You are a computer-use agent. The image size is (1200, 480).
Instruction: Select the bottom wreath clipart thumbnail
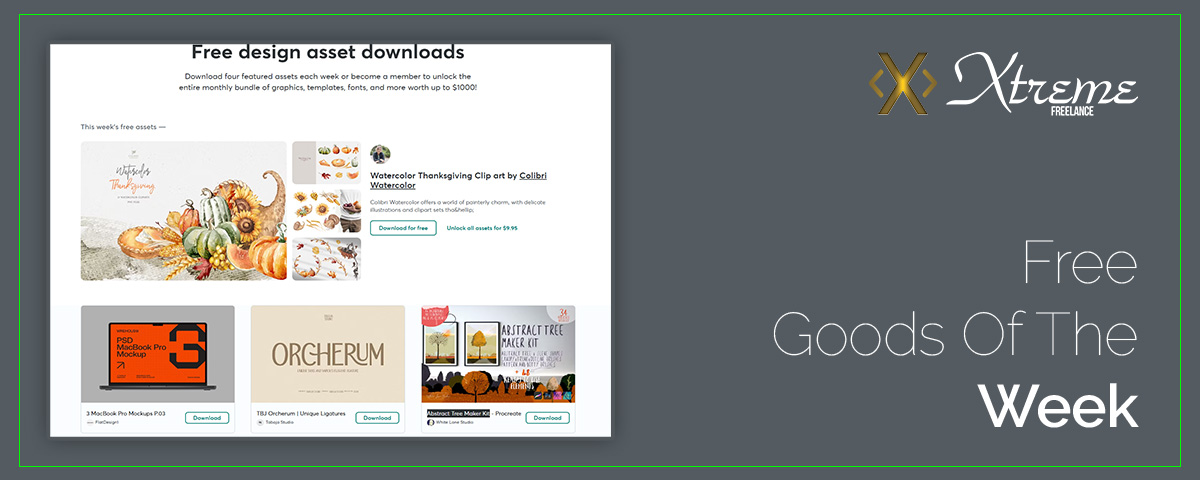tap(326, 259)
